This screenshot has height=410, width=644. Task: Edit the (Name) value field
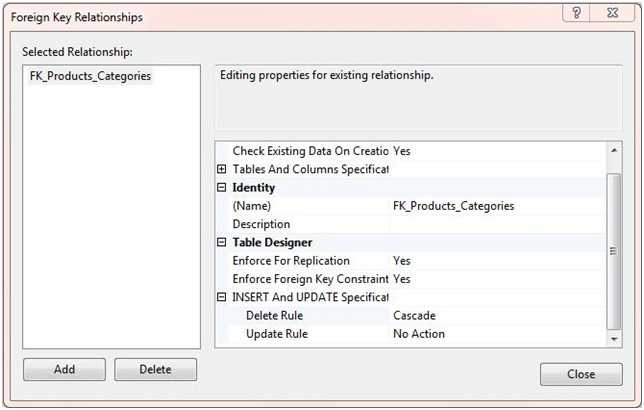tap(497, 206)
